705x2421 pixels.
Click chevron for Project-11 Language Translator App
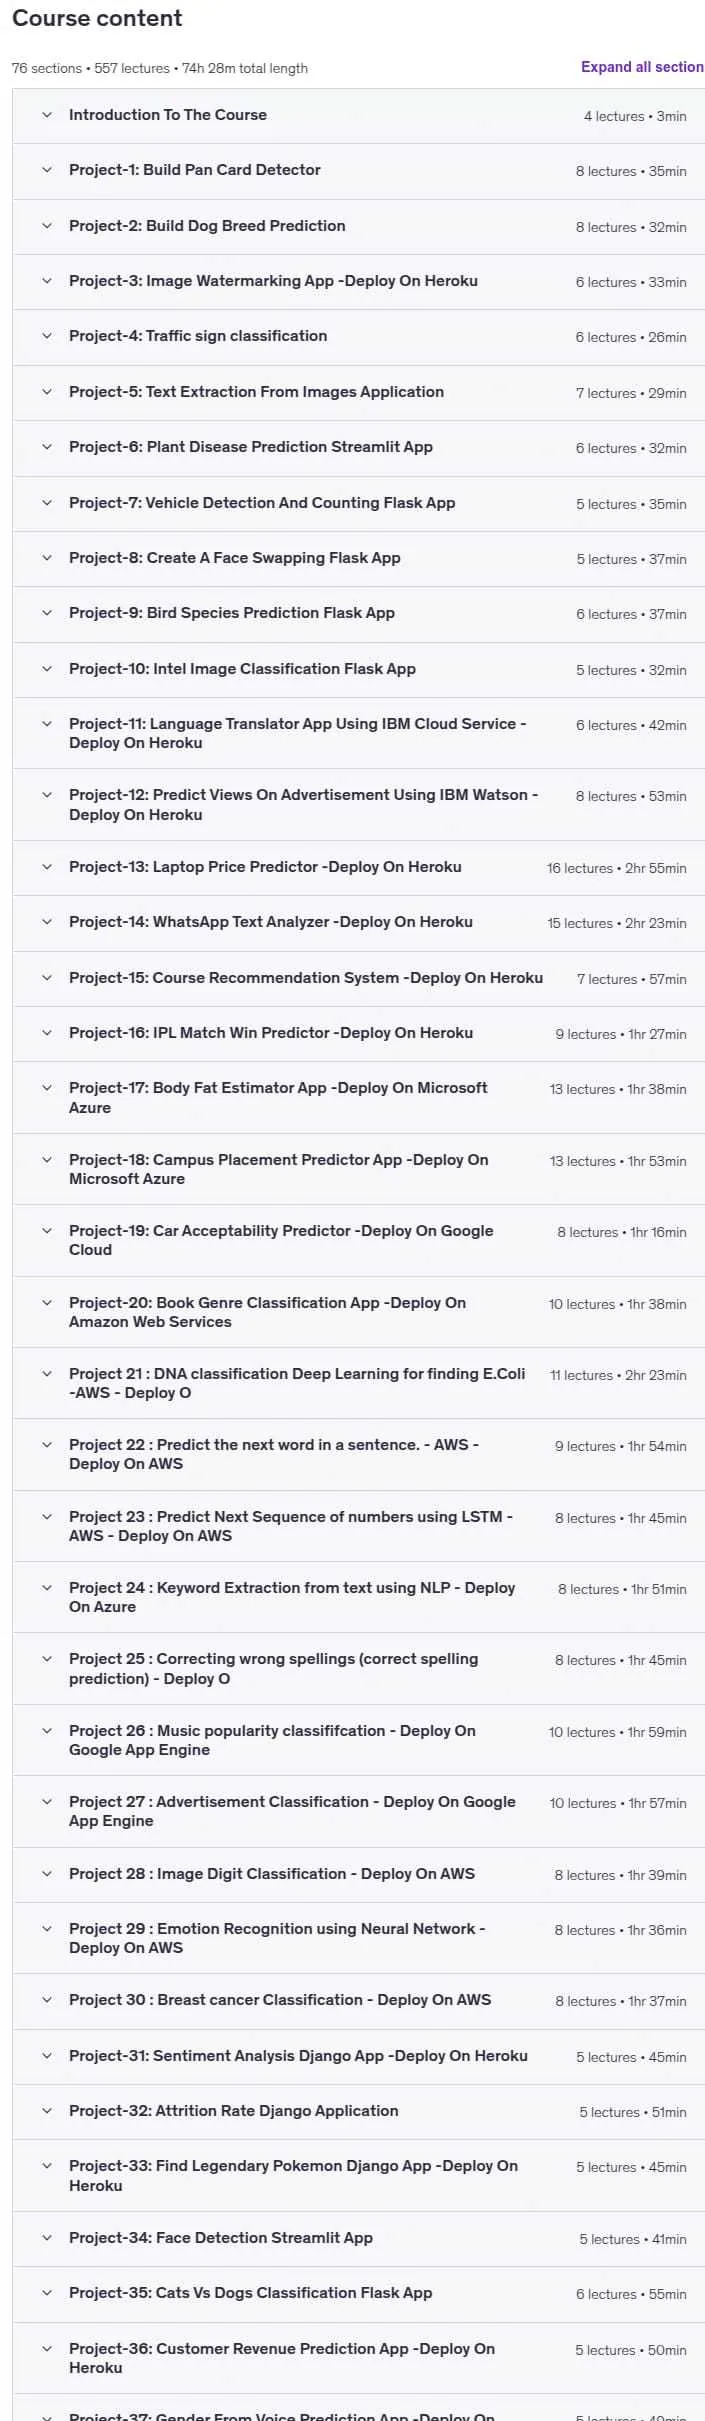coord(47,724)
